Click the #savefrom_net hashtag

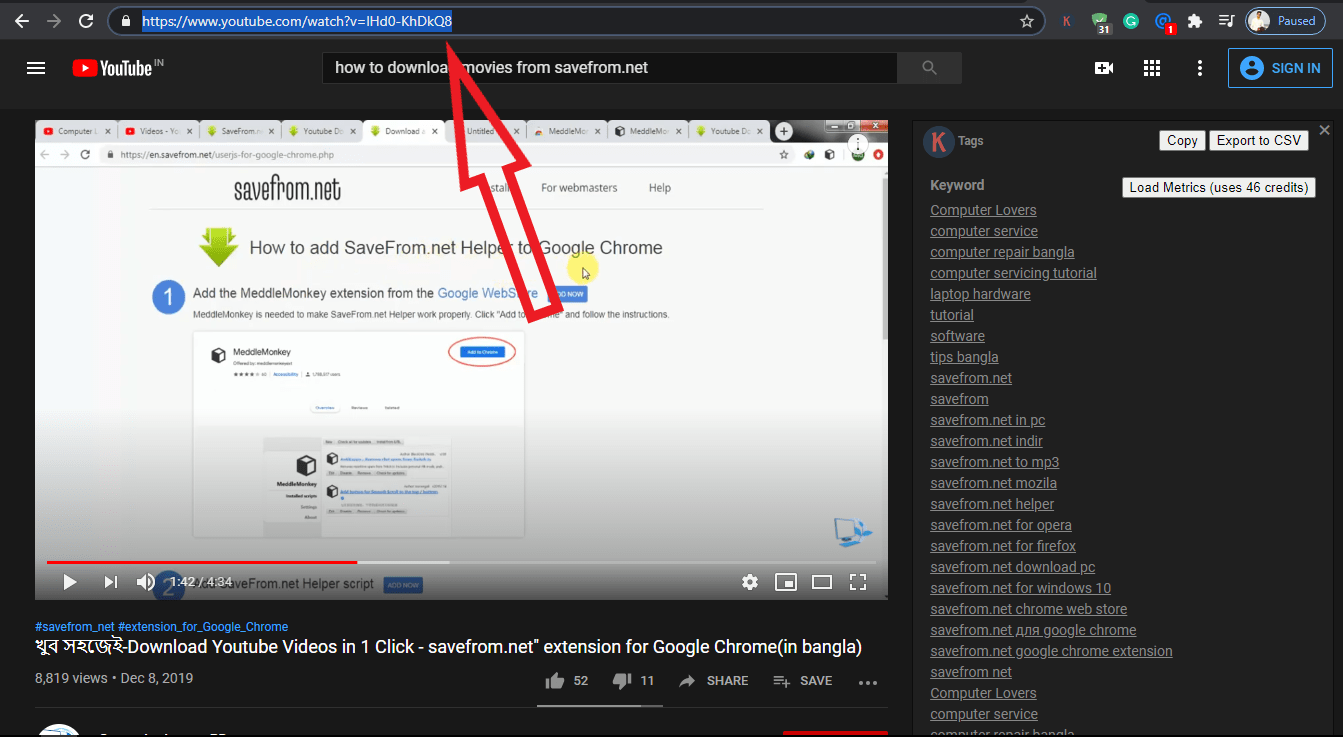[74, 627]
